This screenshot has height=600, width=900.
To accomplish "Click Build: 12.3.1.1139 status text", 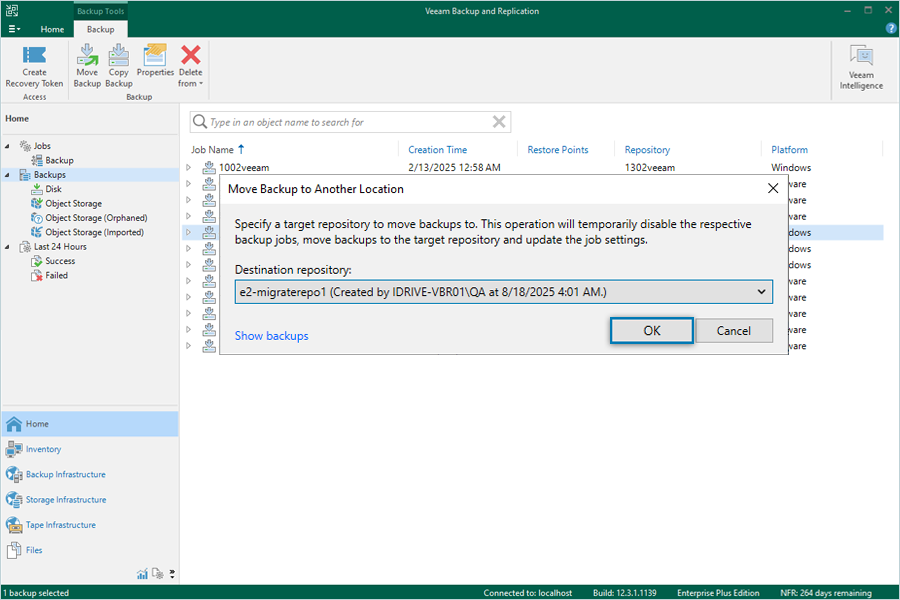I will tap(624, 593).
